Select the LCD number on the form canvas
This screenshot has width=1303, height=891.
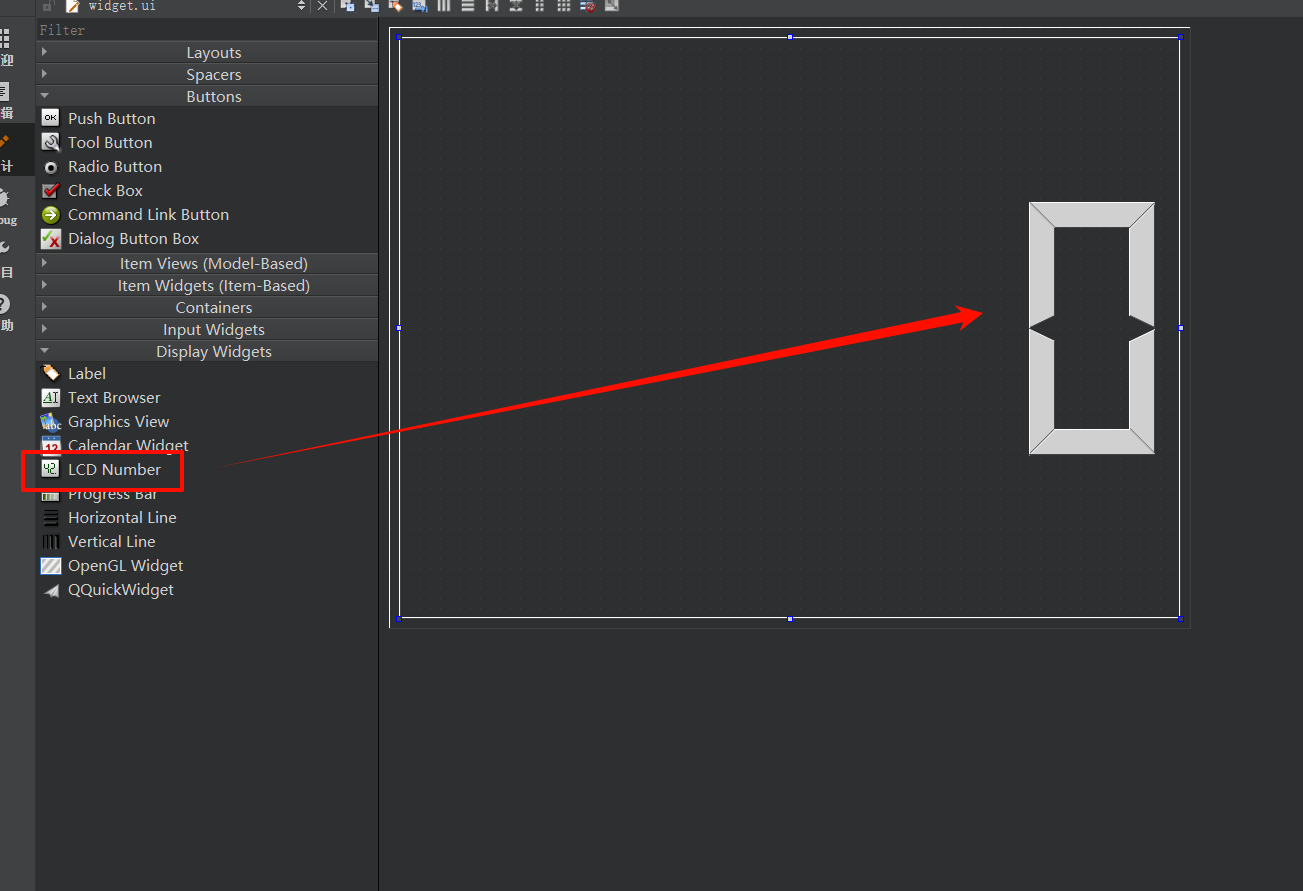pos(1091,328)
